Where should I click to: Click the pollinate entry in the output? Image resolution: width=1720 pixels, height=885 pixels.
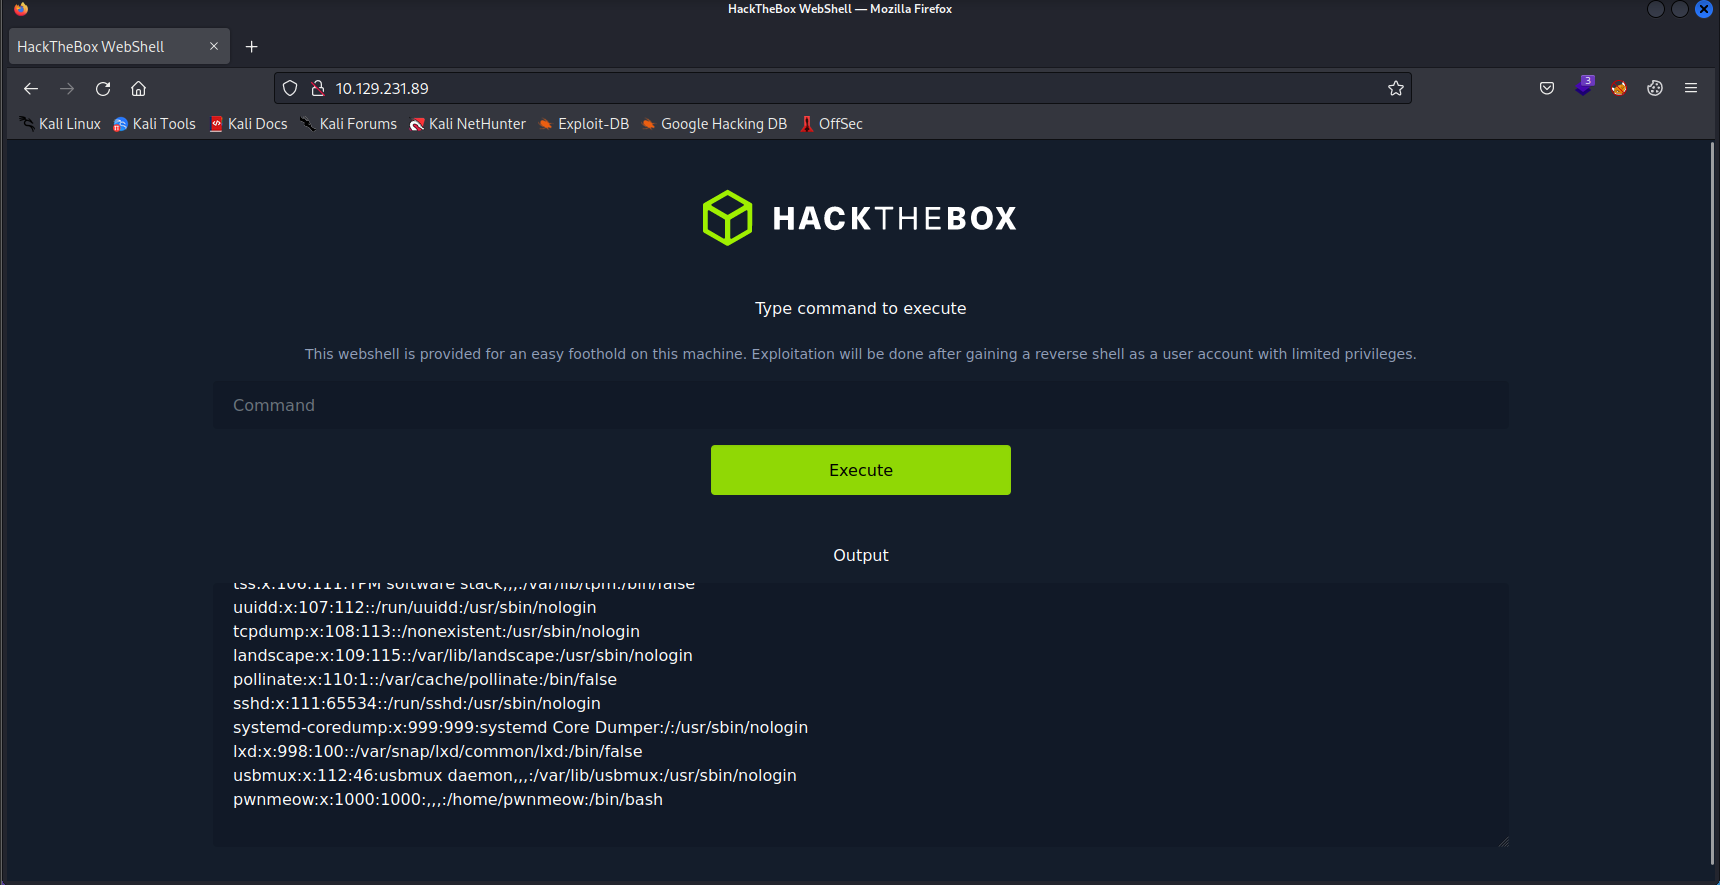tap(425, 679)
